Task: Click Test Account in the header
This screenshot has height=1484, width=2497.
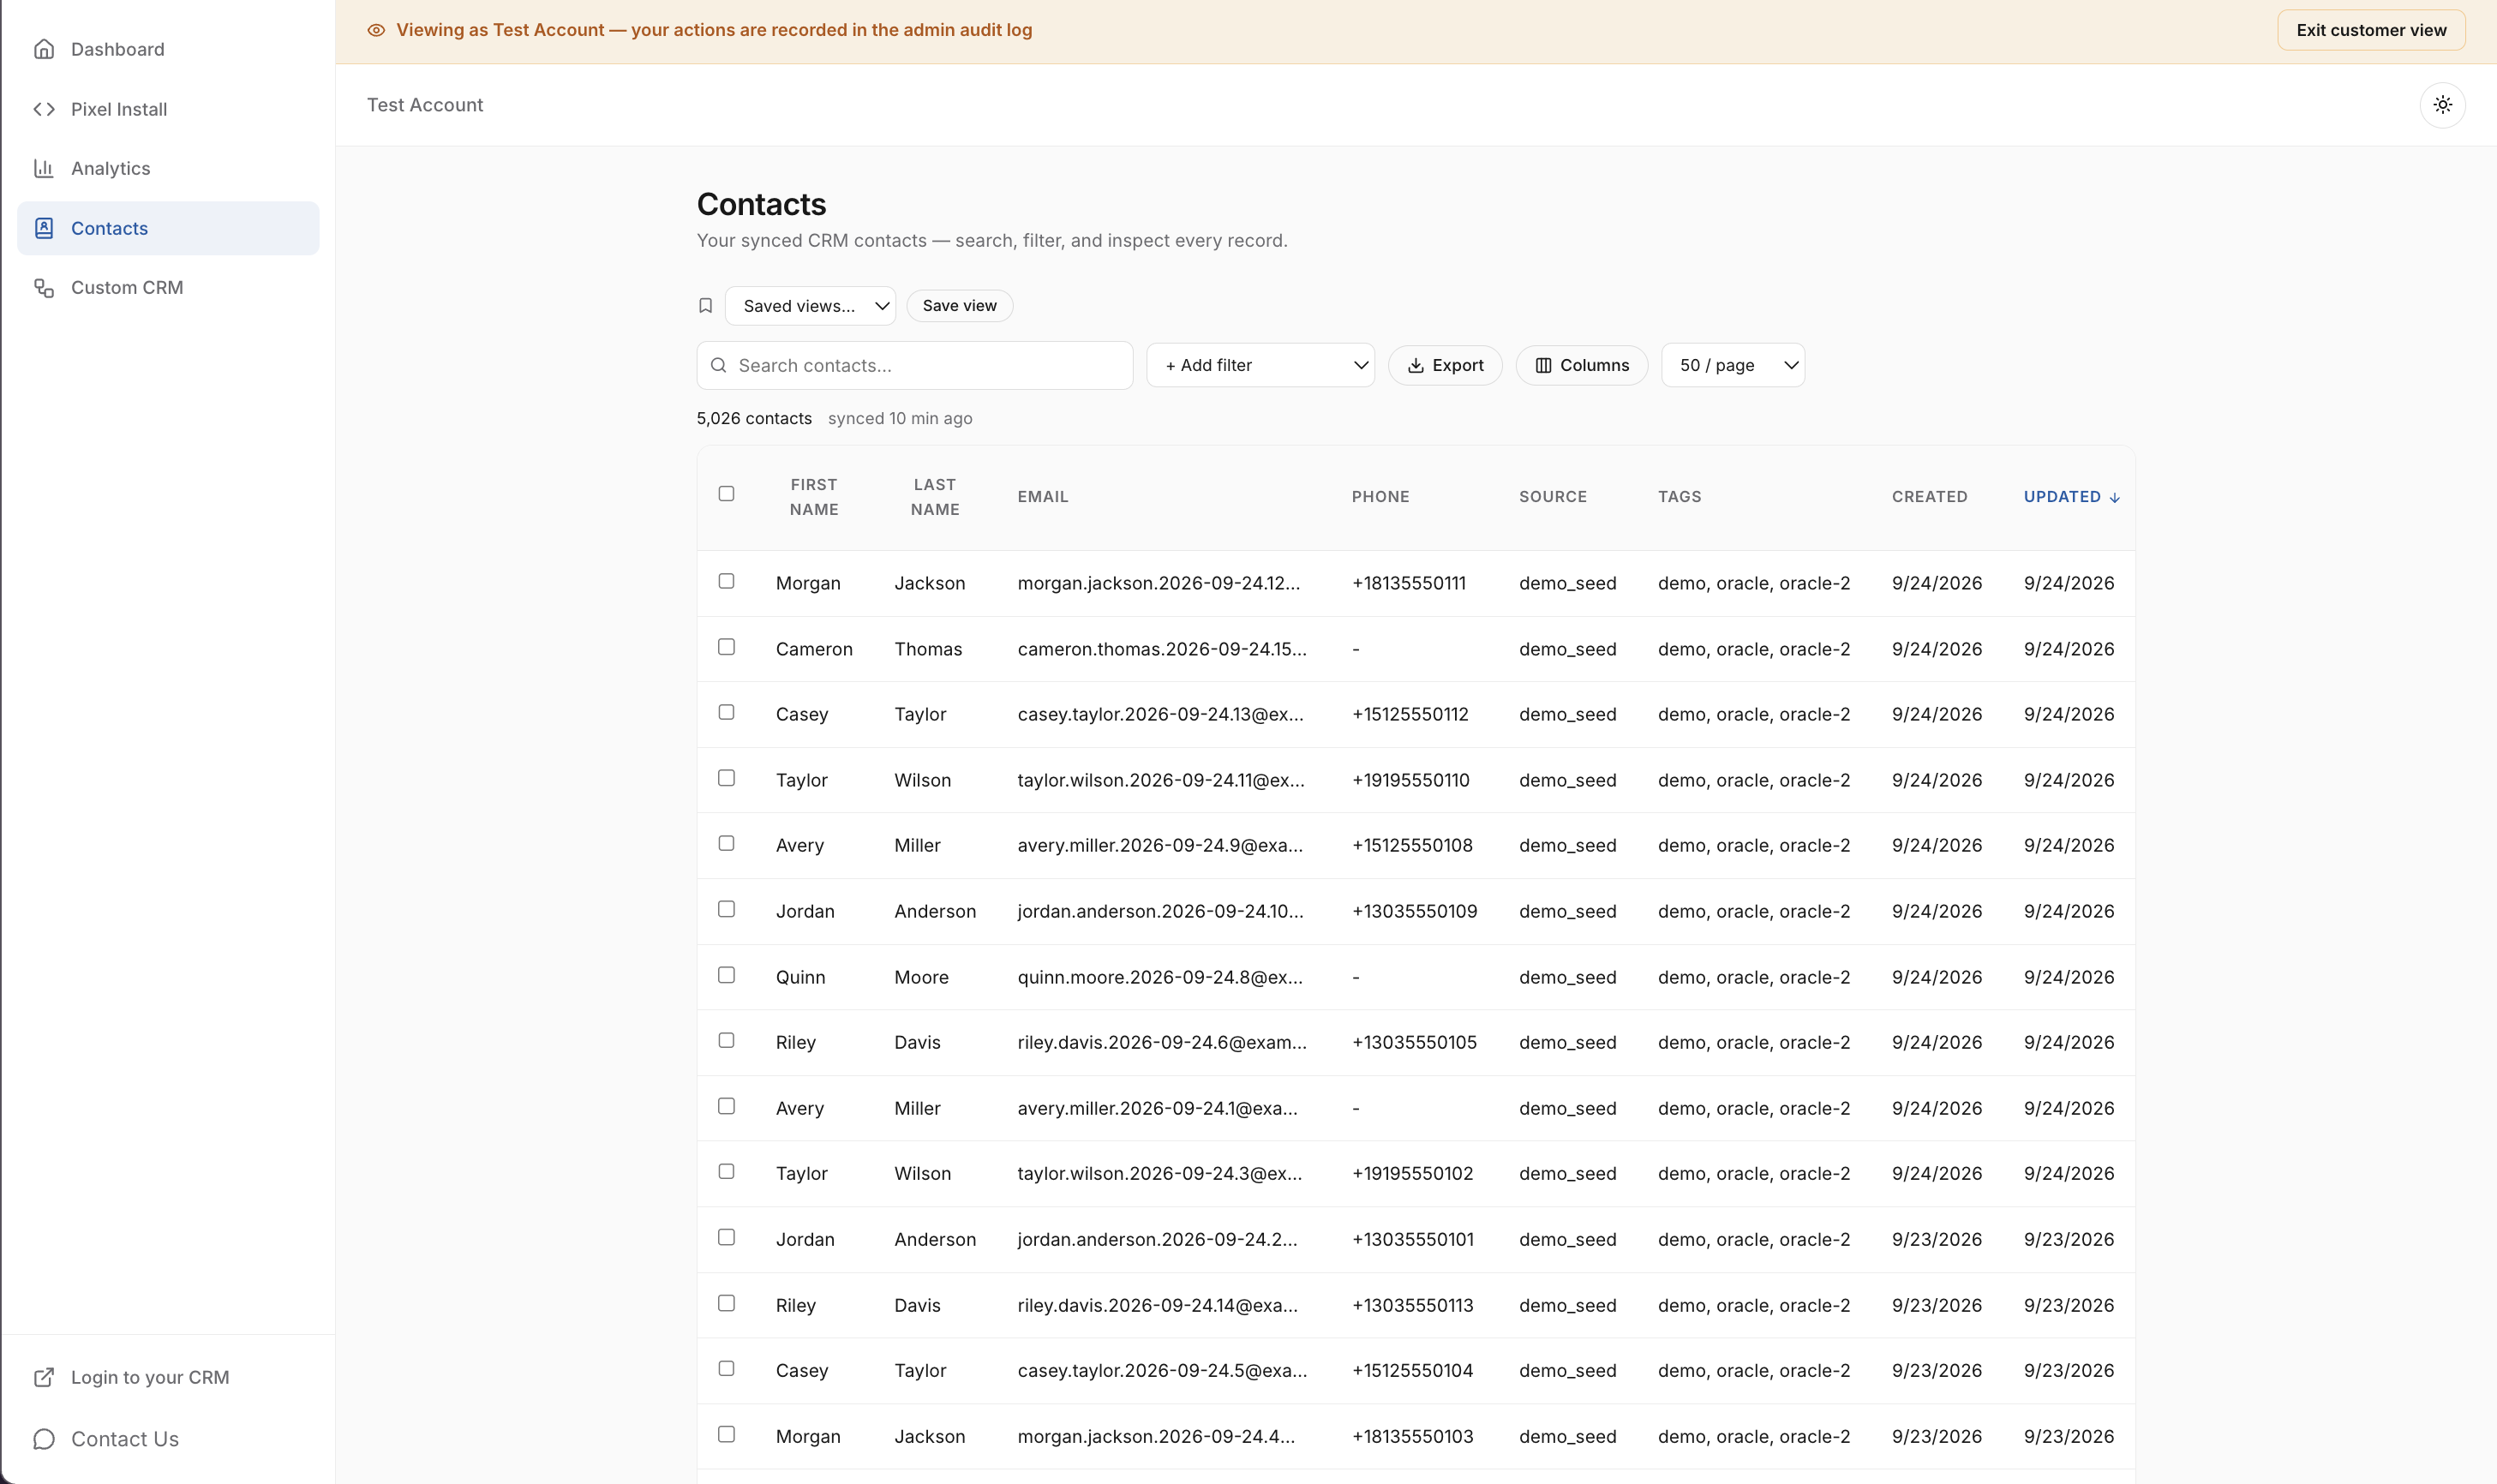Action: (x=425, y=105)
